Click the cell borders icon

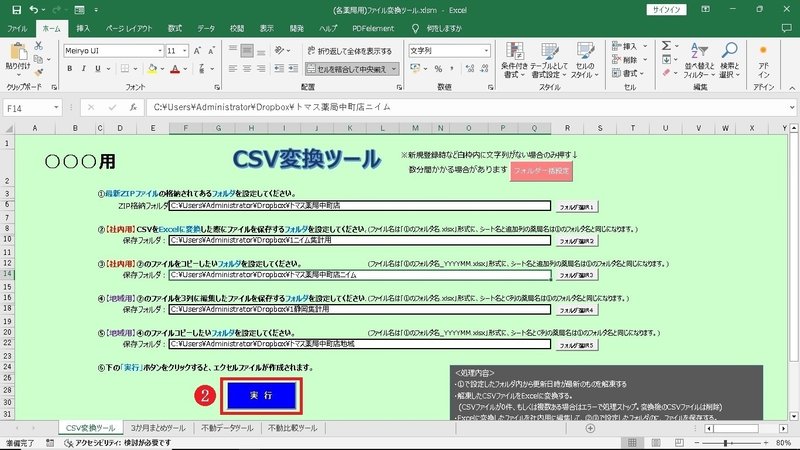coord(125,68)
